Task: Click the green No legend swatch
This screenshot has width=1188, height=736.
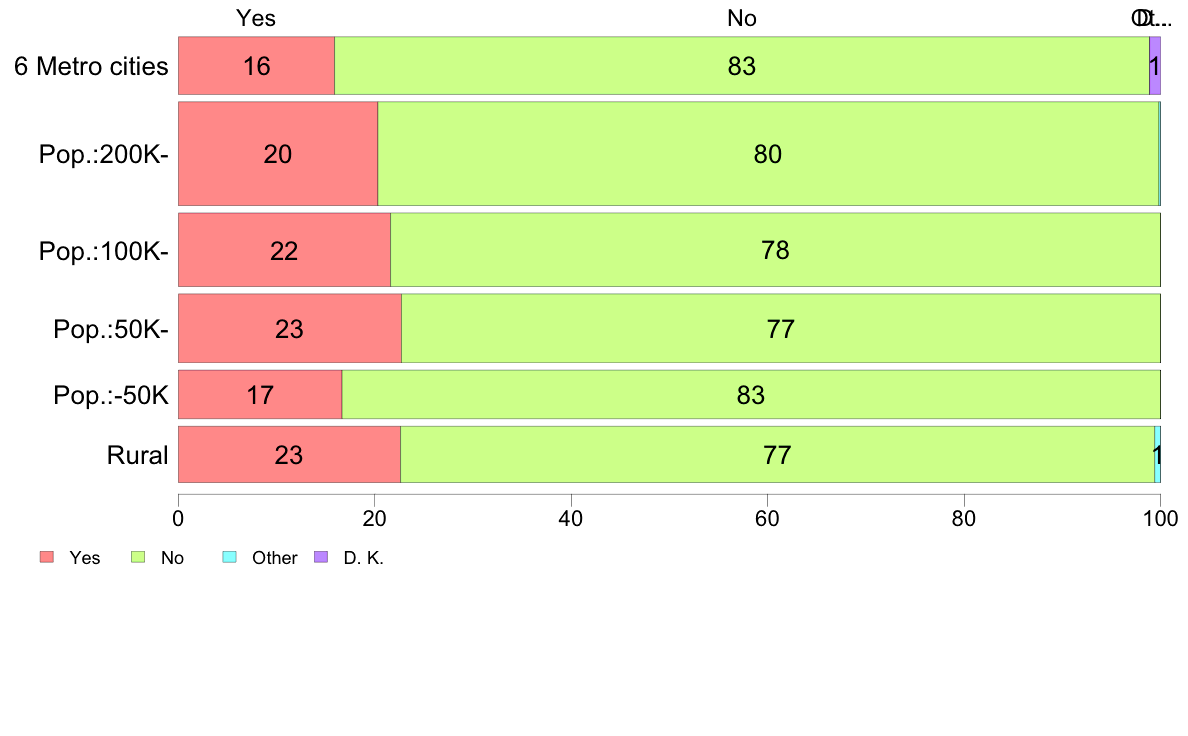Action: (x=138, y=557)
